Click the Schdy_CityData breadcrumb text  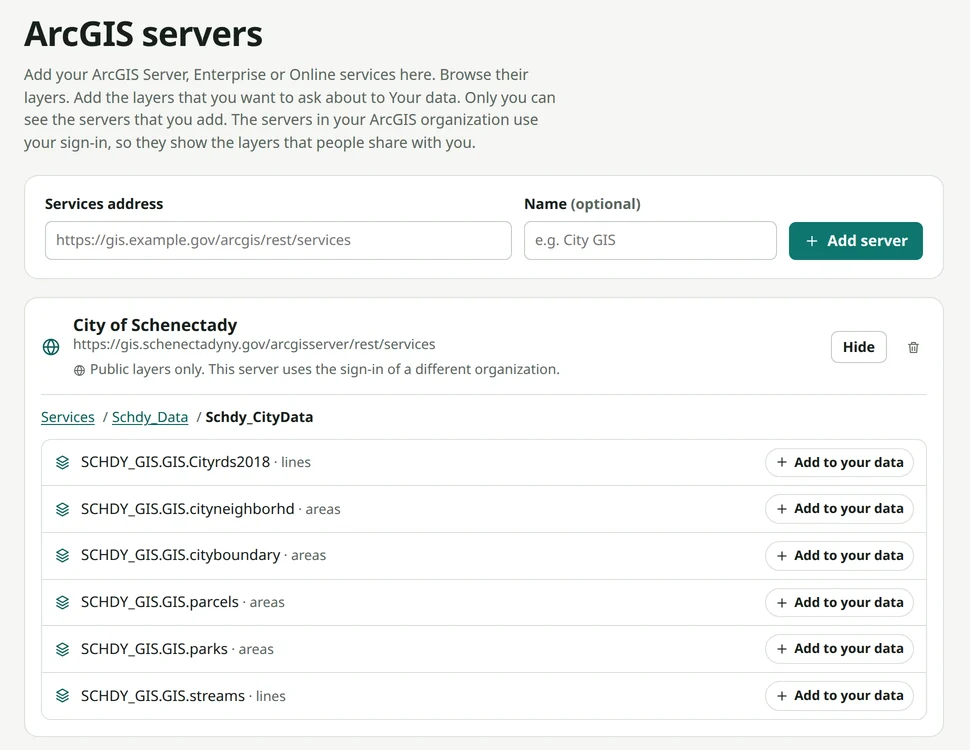[259, 417]
